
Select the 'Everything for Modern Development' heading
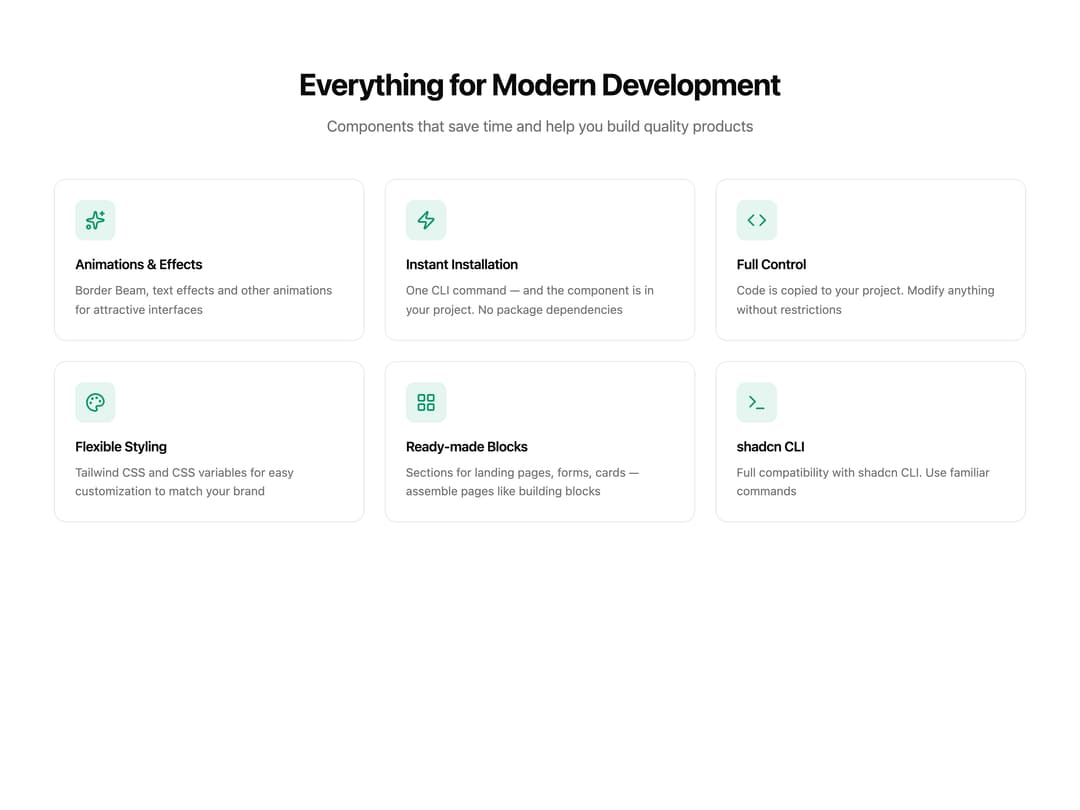(539, 86)
